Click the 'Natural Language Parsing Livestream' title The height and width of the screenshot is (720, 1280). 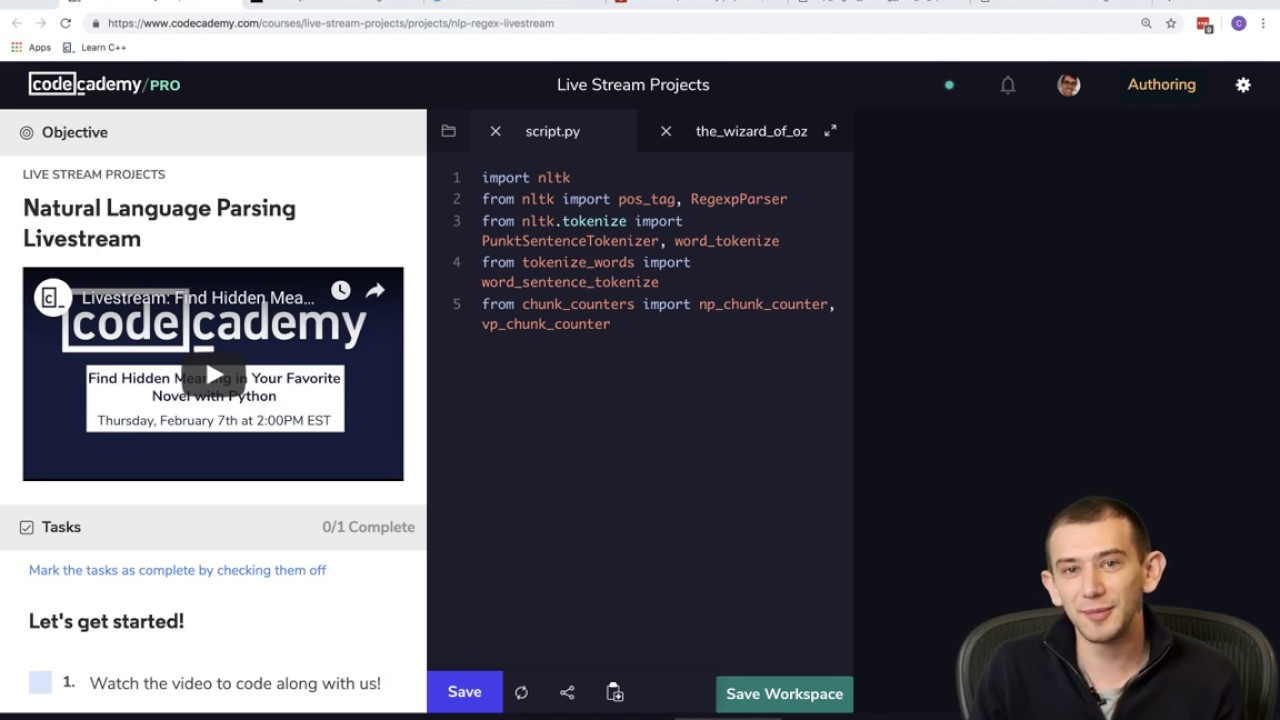tap(160, 223)
